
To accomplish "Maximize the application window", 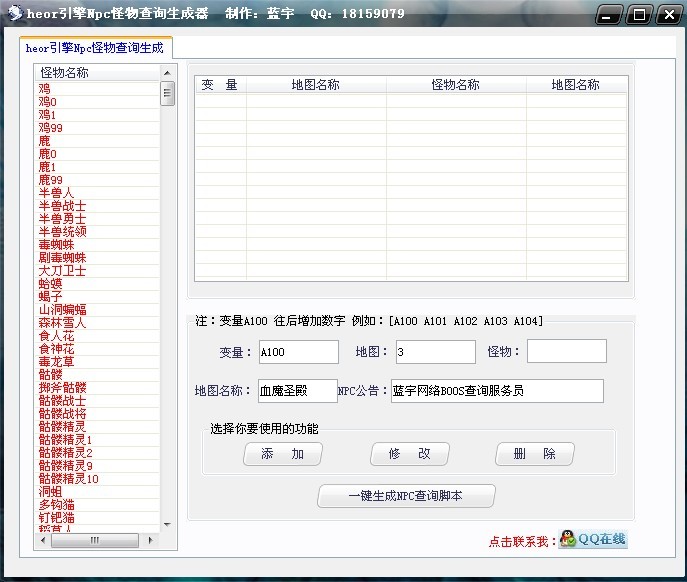I will 640,14.
